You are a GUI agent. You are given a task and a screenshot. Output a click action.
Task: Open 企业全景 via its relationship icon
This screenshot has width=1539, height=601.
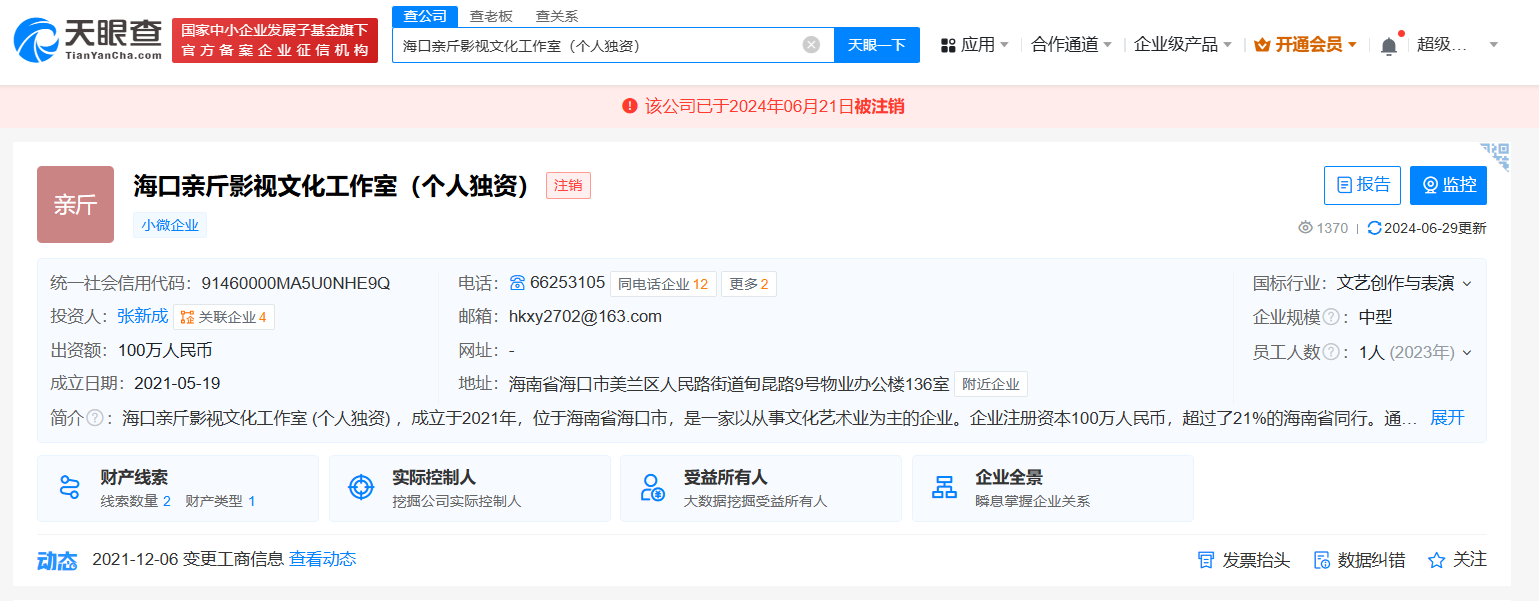944,488
